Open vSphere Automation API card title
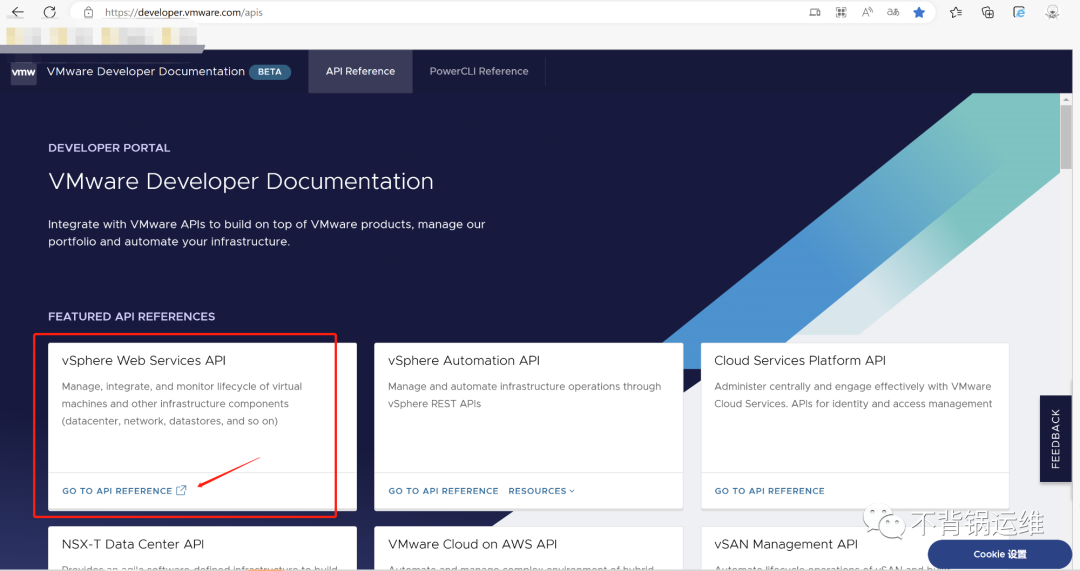The width and height of the screenshot is (1080, 571). coord(464,360)
